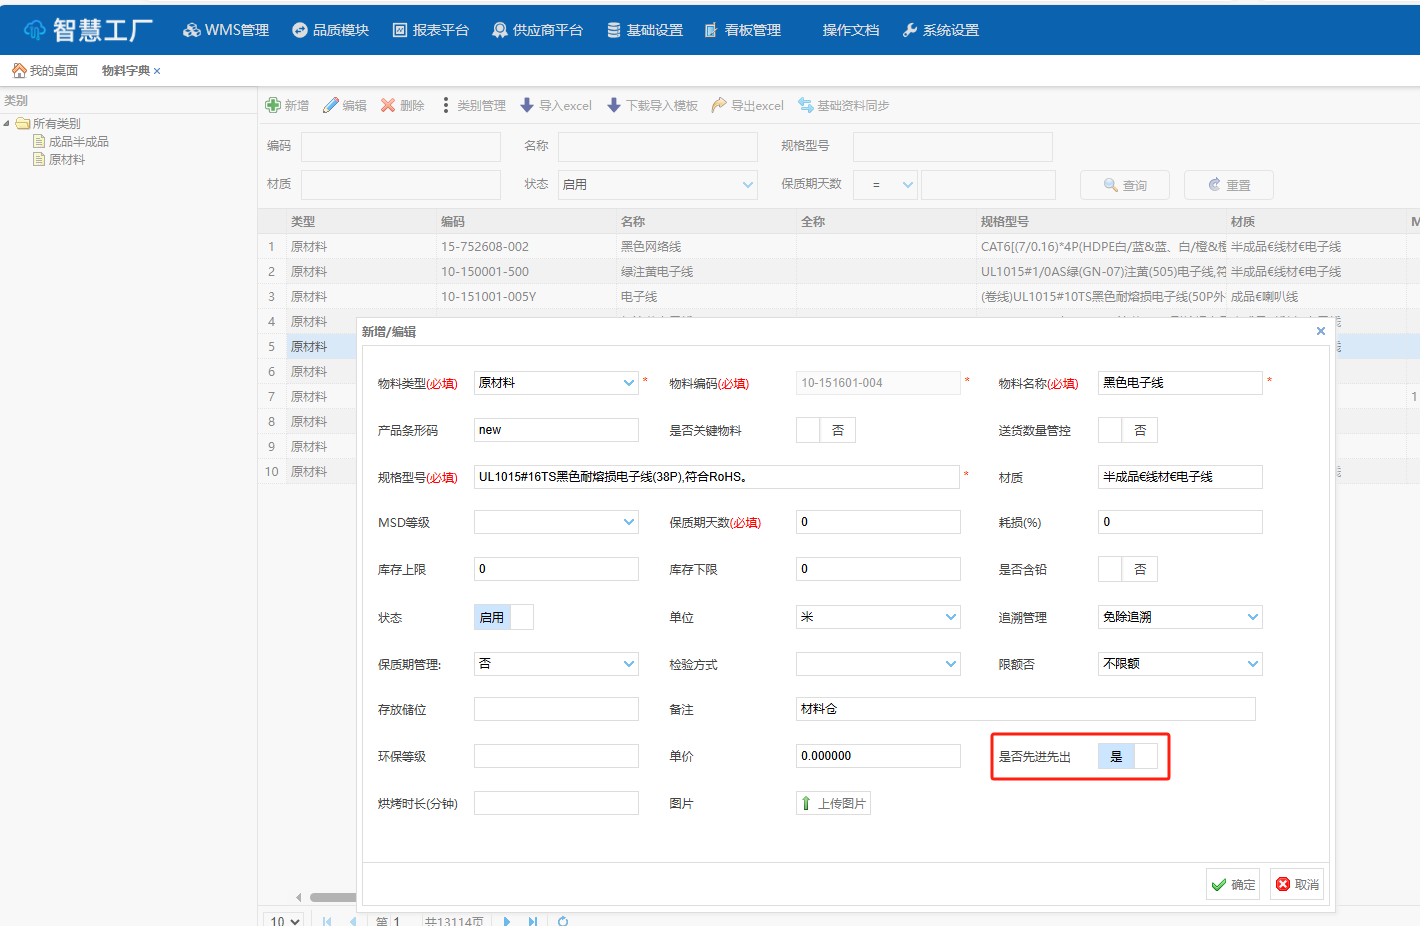Click the 导出excel share icon
The width and height of the screenshot is (1420, 926).
point(719,105)
